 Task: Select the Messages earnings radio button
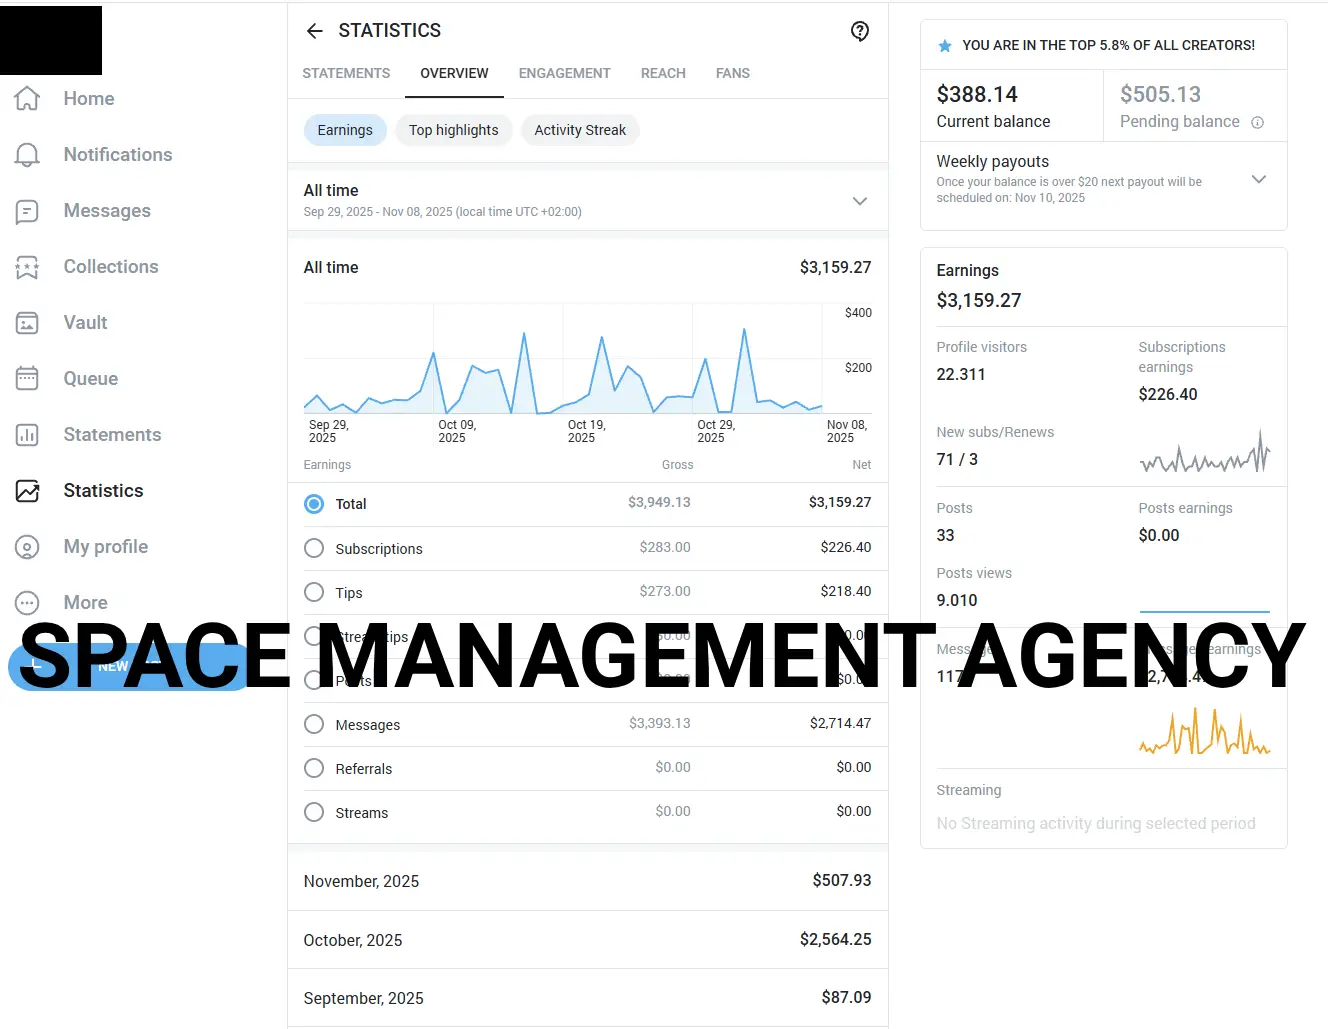tap(314, 724)
